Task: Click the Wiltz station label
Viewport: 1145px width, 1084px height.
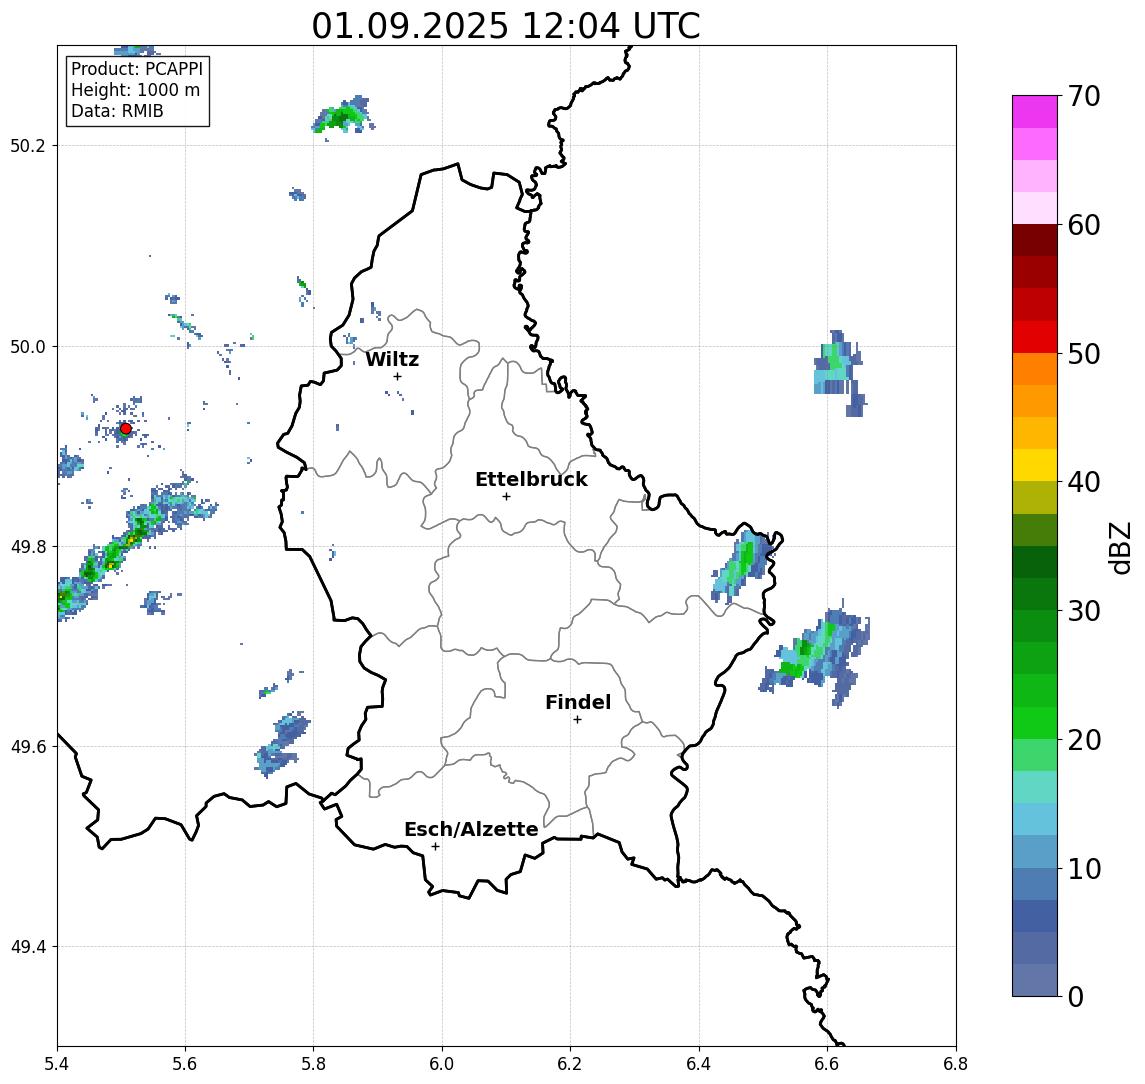Action: click(x=392, y=359)
